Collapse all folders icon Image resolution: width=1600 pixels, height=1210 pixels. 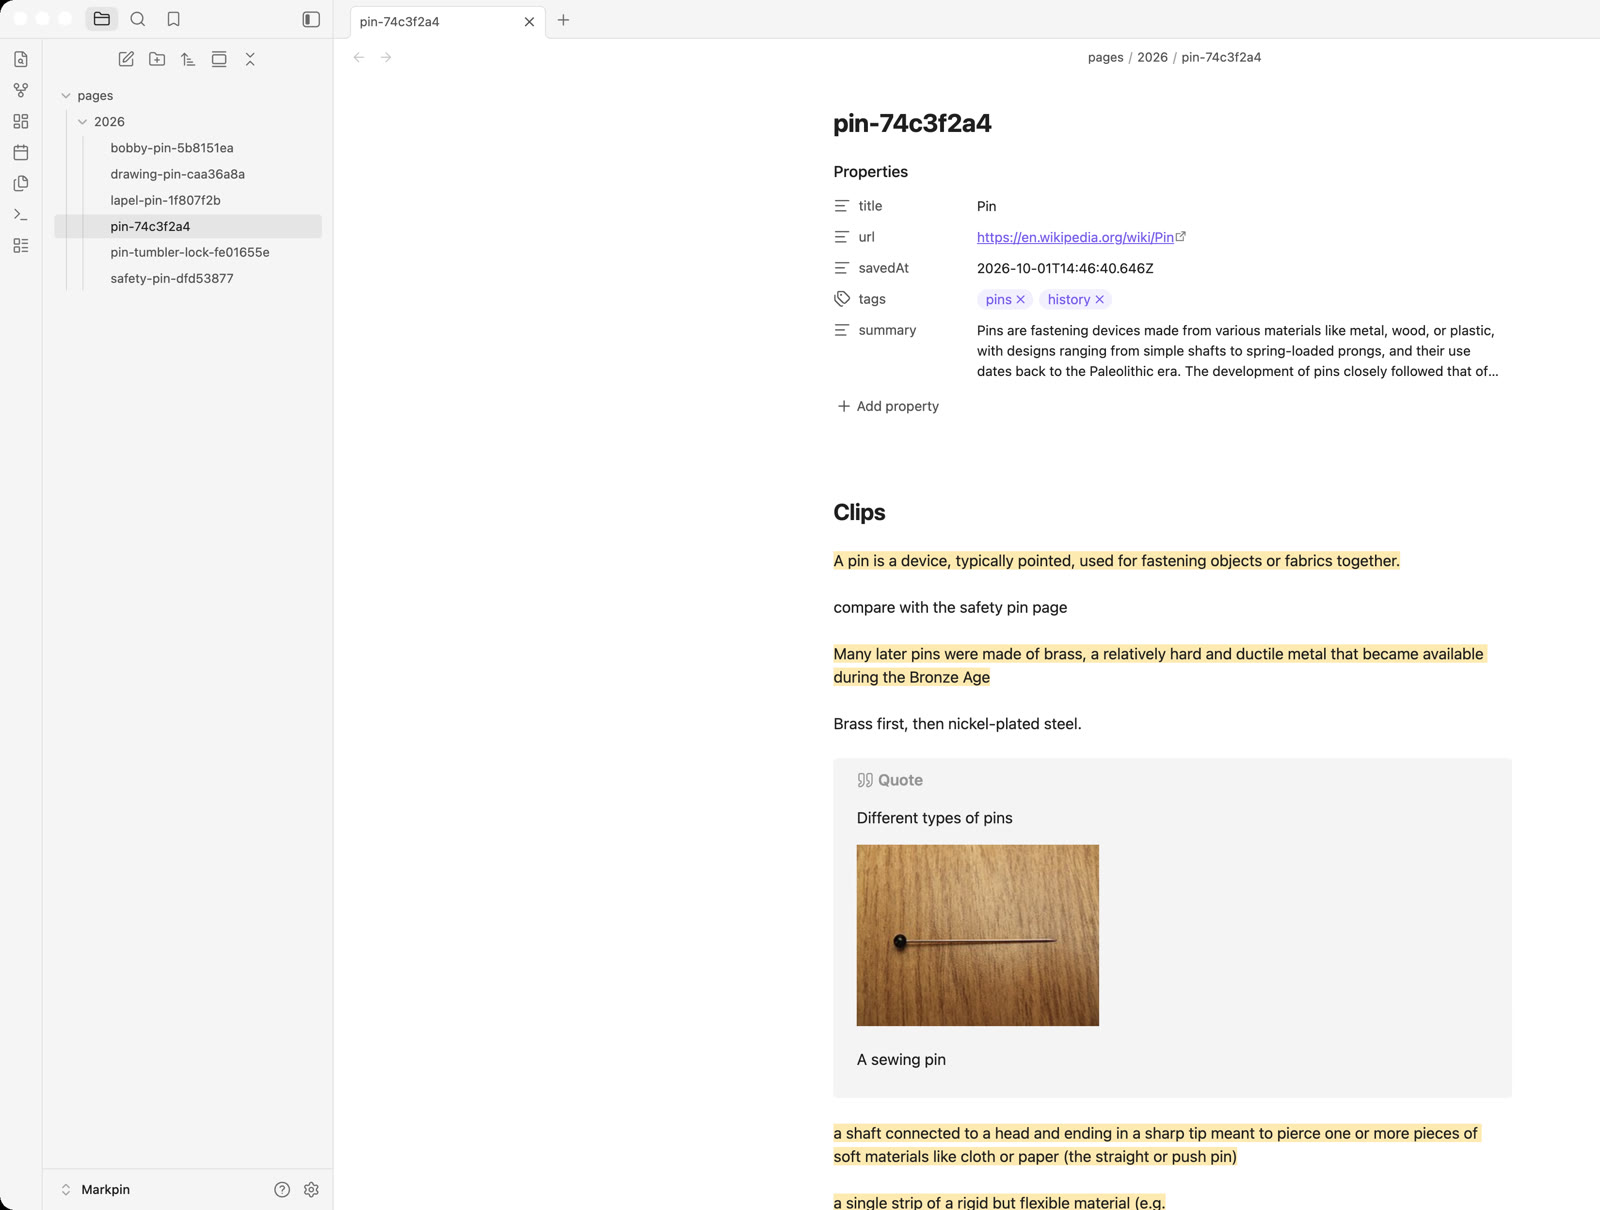[250, 59]
